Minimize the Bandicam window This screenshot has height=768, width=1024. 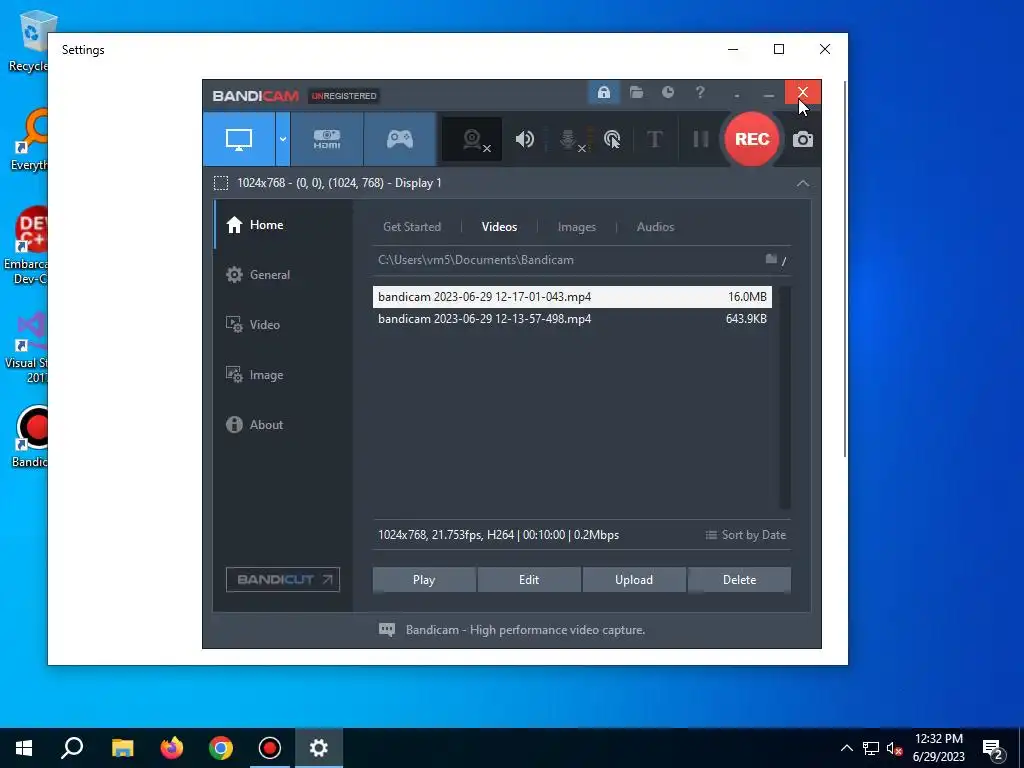(769, 95)
